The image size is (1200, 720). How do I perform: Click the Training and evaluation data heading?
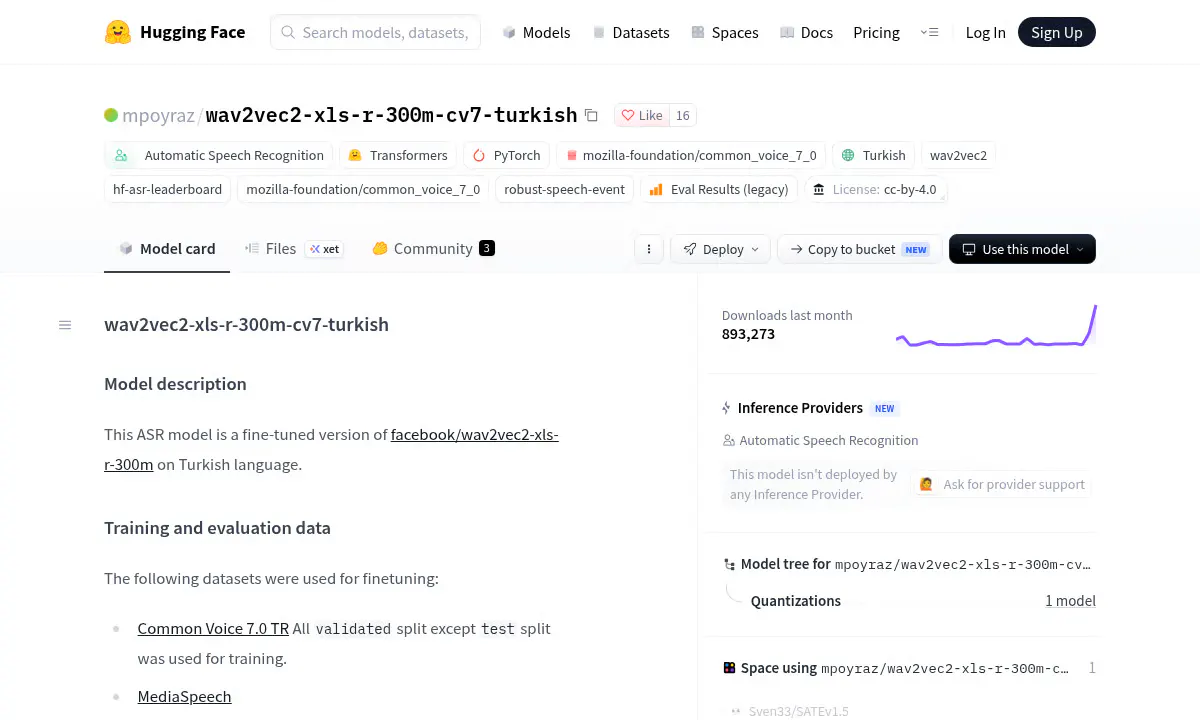[217, 528]
